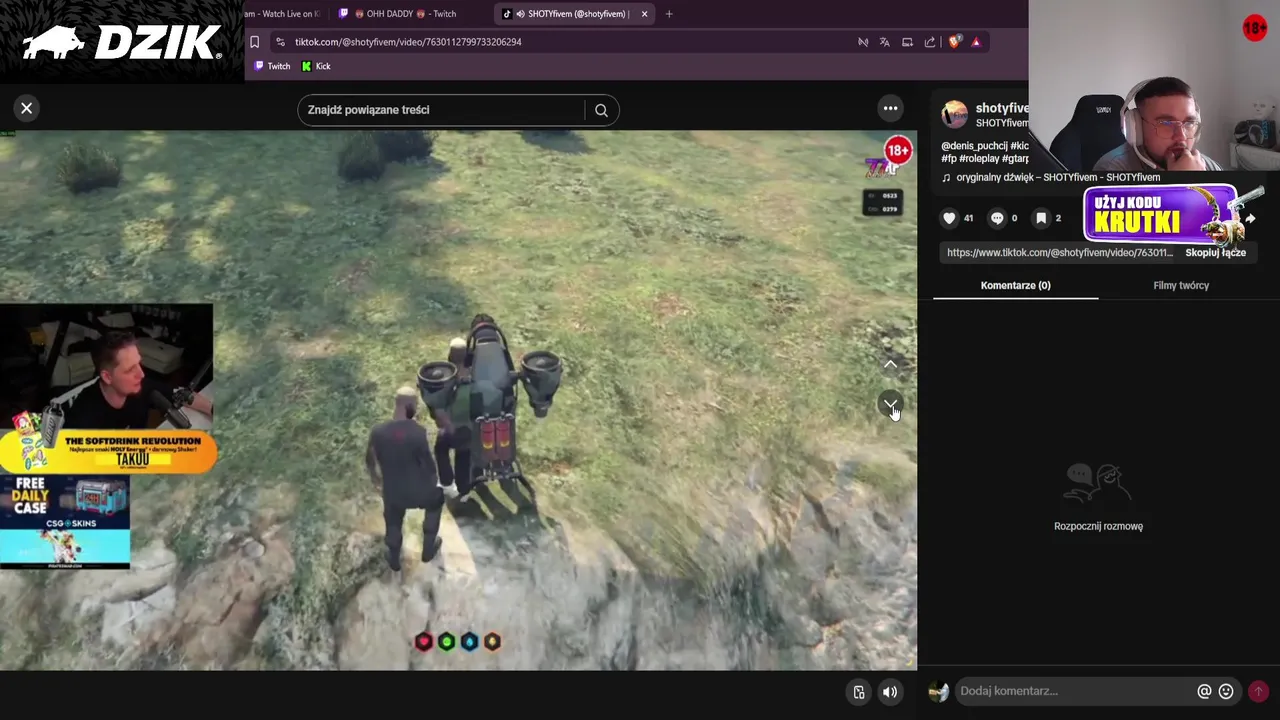Click the Brave Rewards triangle icon

pyautogui.click(x=976, y=42)
